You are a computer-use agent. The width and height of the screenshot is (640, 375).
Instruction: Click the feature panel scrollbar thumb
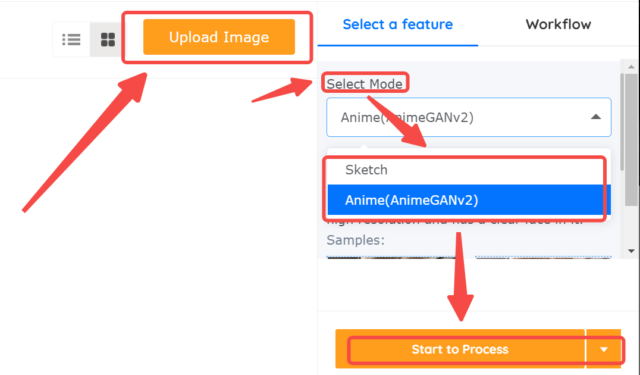pyautogui.click(x=631, y=139)
